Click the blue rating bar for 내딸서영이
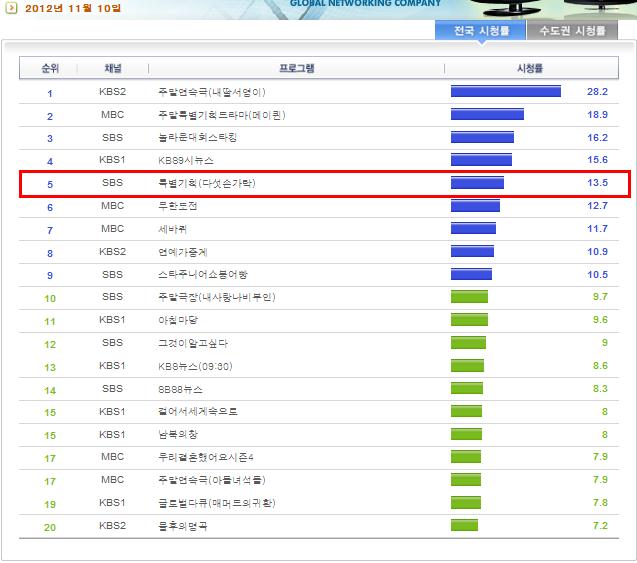Viewport: 637px width, 563px height. coord(506,91)
